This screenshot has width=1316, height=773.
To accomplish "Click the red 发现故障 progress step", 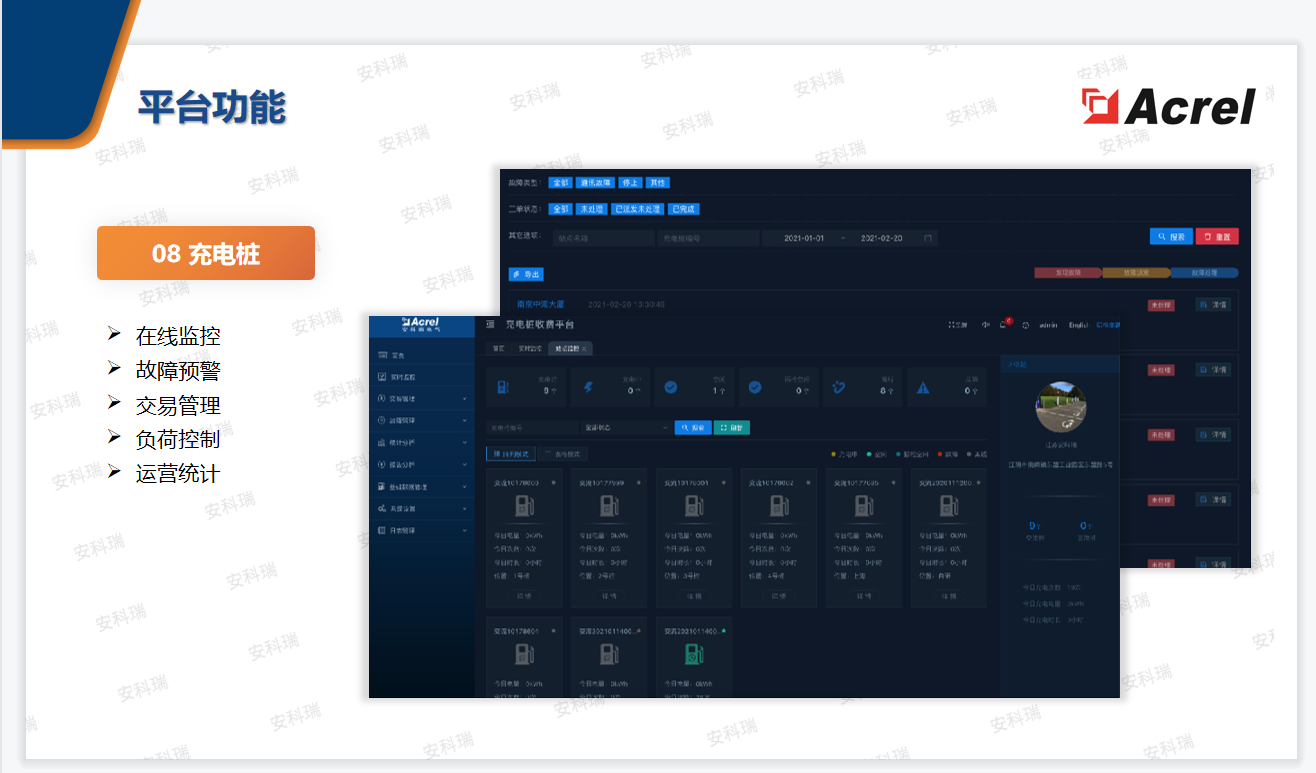I will pos(1068,272).
